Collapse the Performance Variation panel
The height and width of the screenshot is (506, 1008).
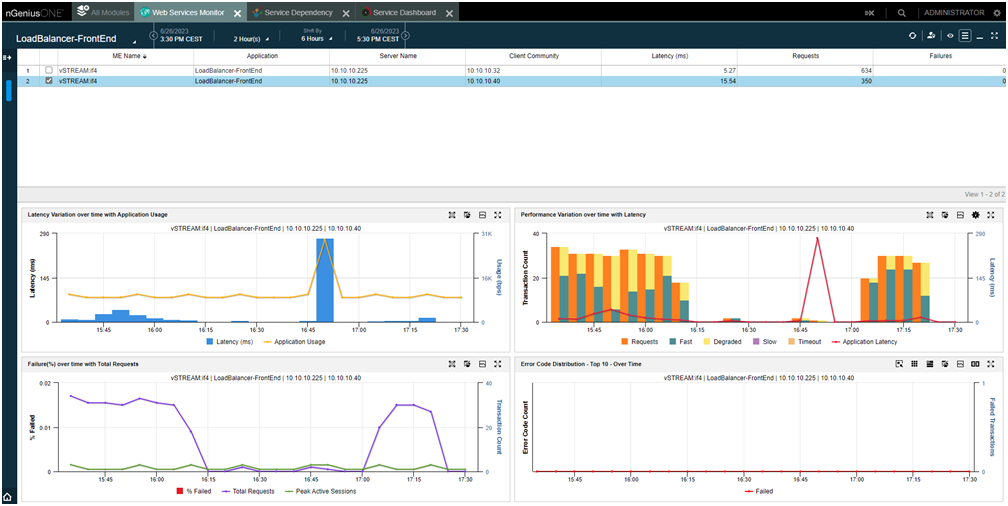tap(960, 215)
